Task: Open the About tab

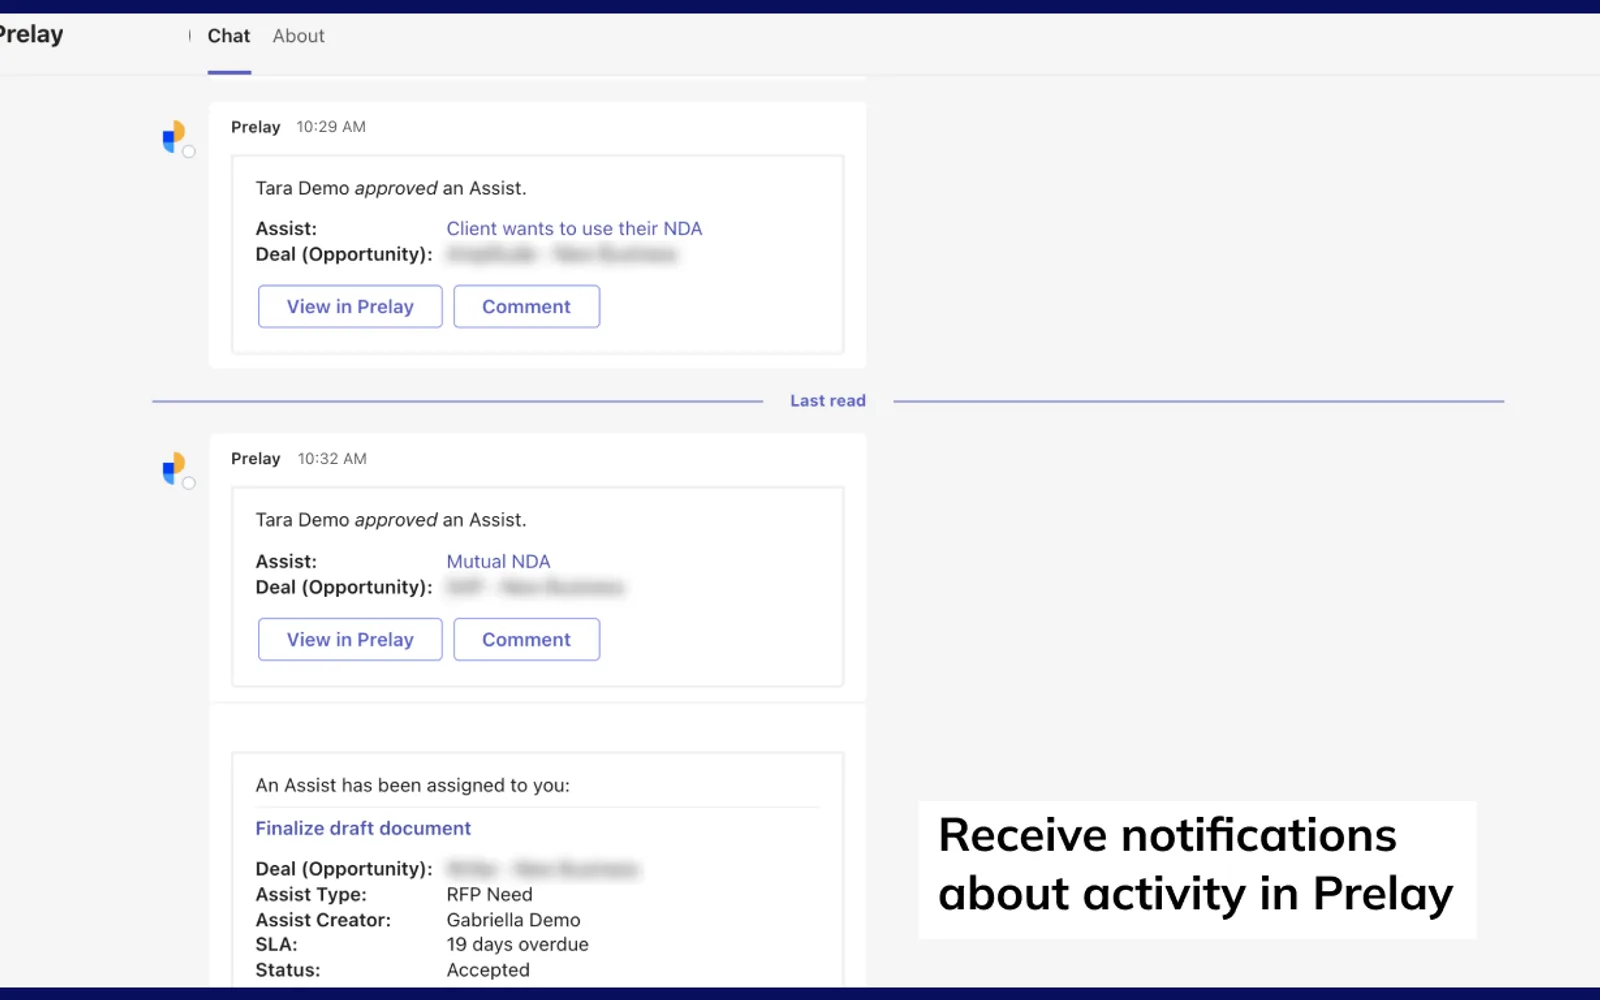Action: (x=298, y=36)
